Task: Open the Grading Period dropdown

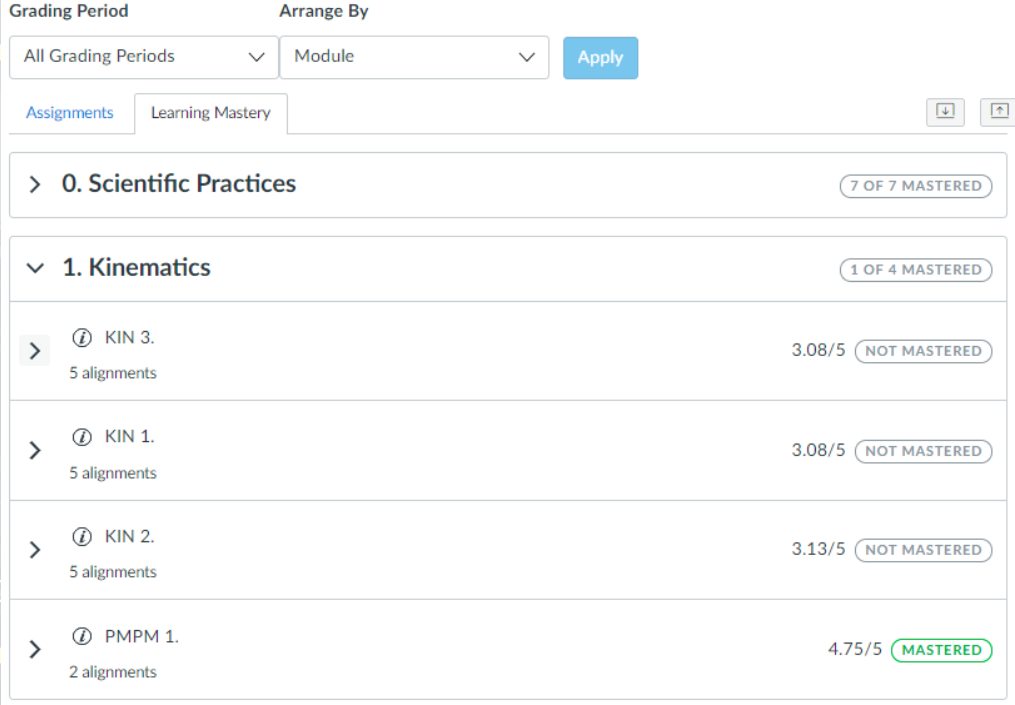Action: pyautogui.click(x=143, y=57)
